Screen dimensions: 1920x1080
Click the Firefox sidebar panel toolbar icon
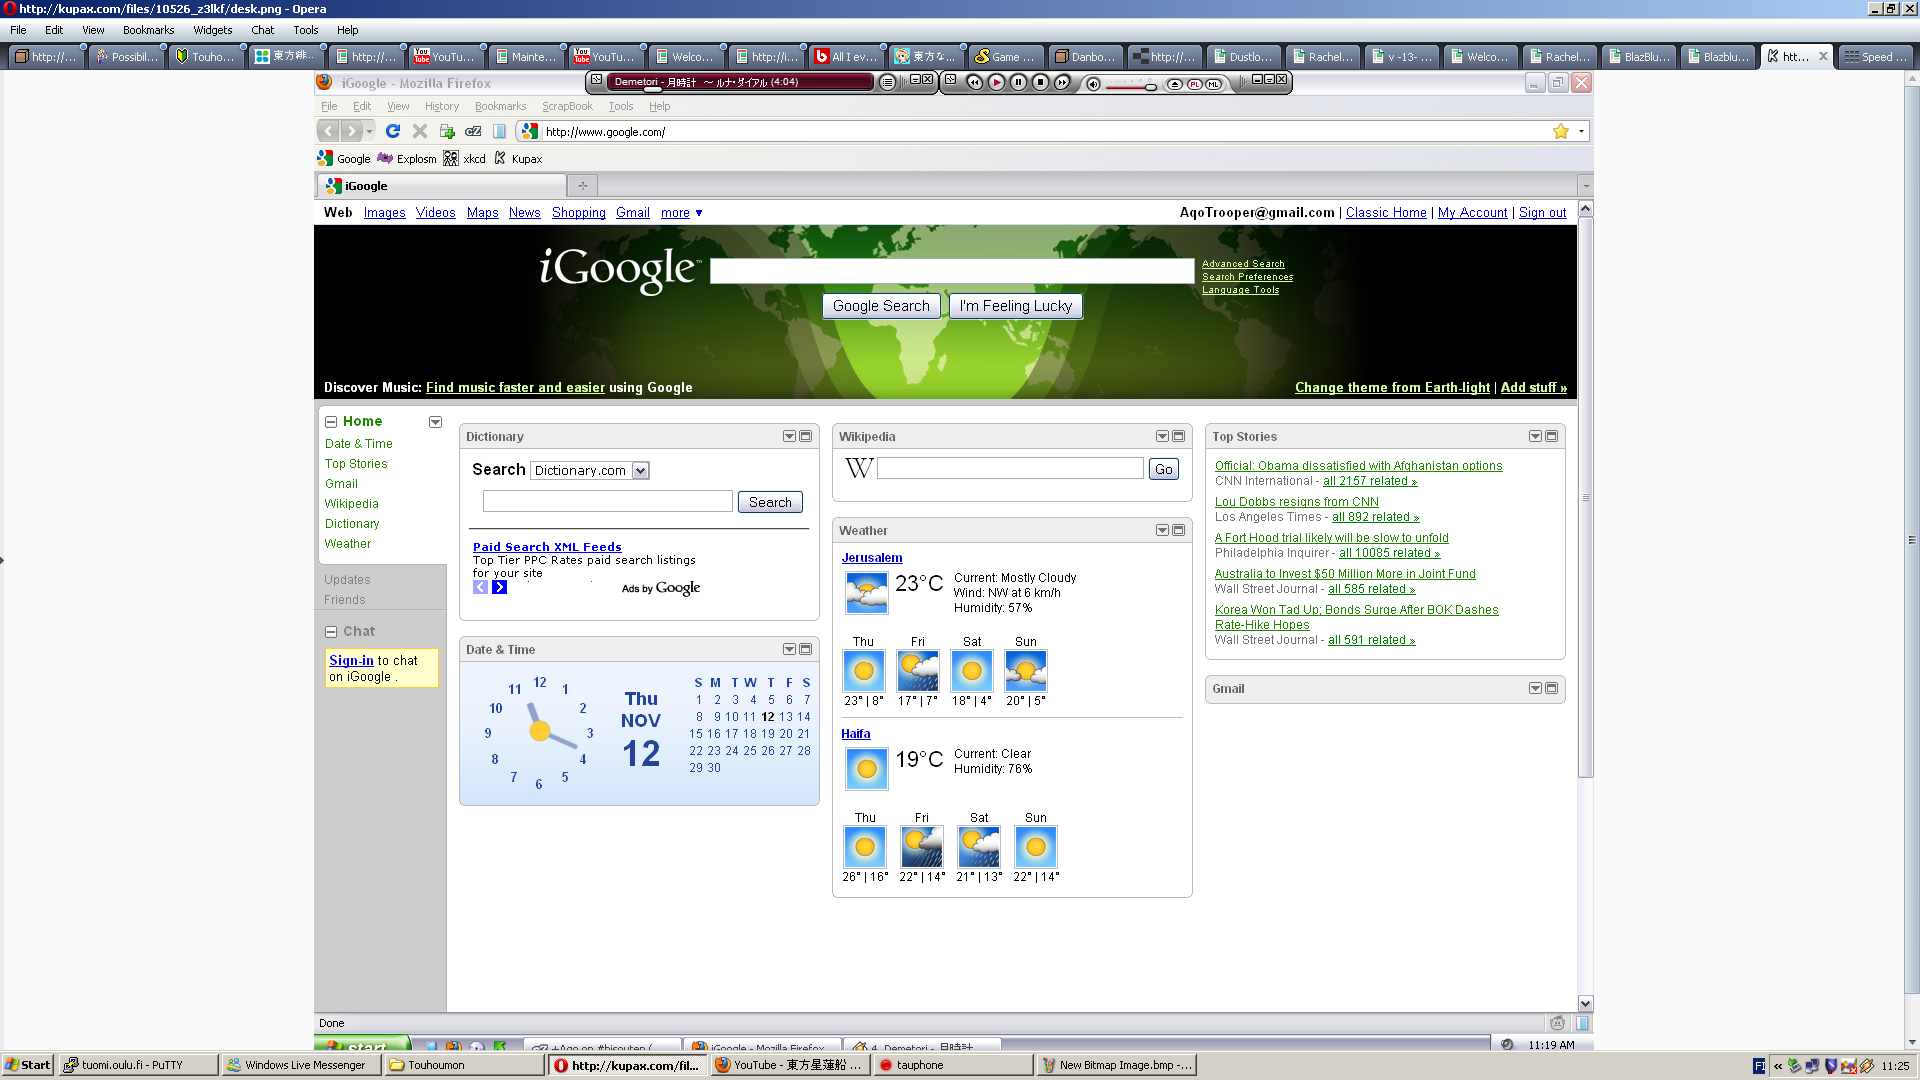pyautogui.click(x=499, y=131)
